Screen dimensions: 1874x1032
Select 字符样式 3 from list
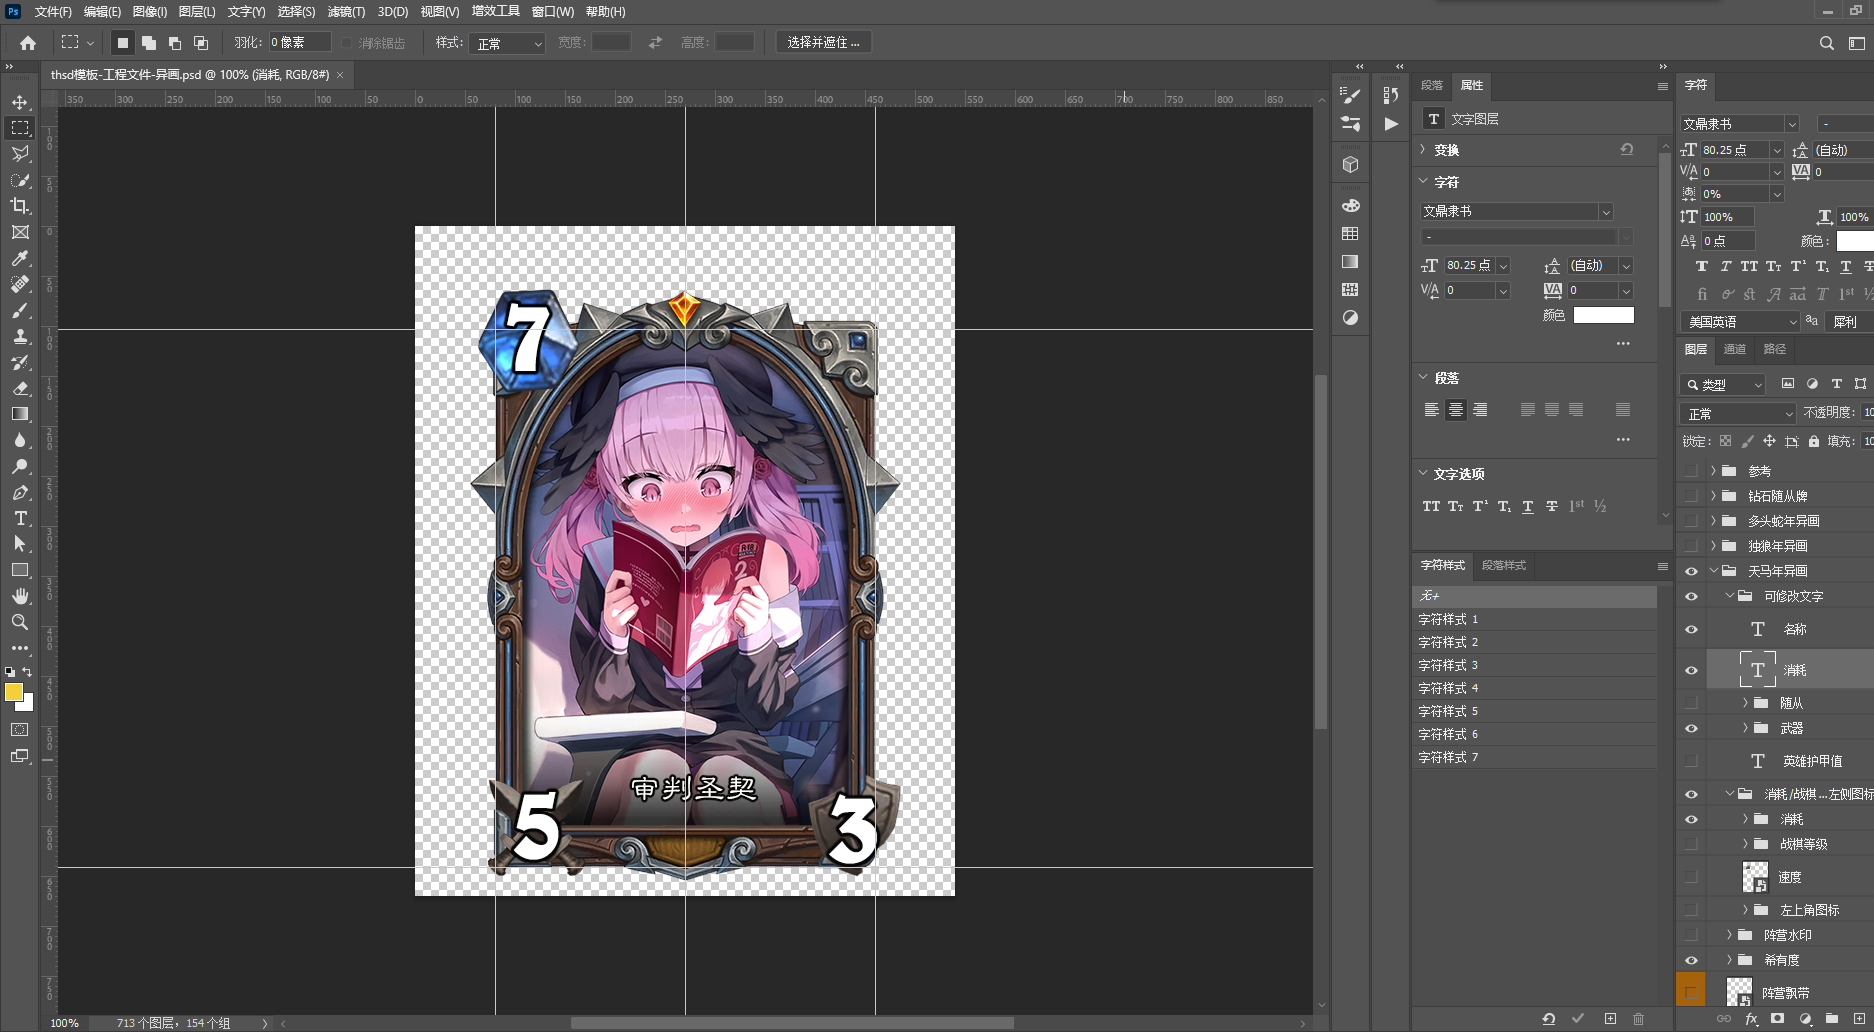click(1447, 665)
